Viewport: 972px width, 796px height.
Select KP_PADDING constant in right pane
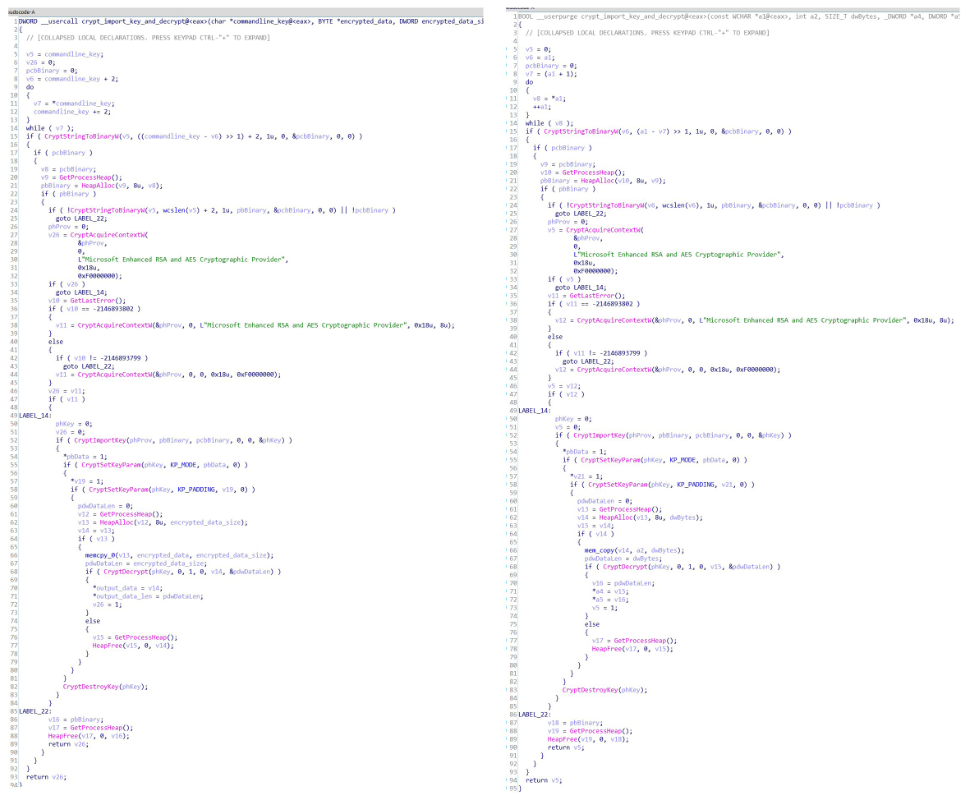point(694,485)
